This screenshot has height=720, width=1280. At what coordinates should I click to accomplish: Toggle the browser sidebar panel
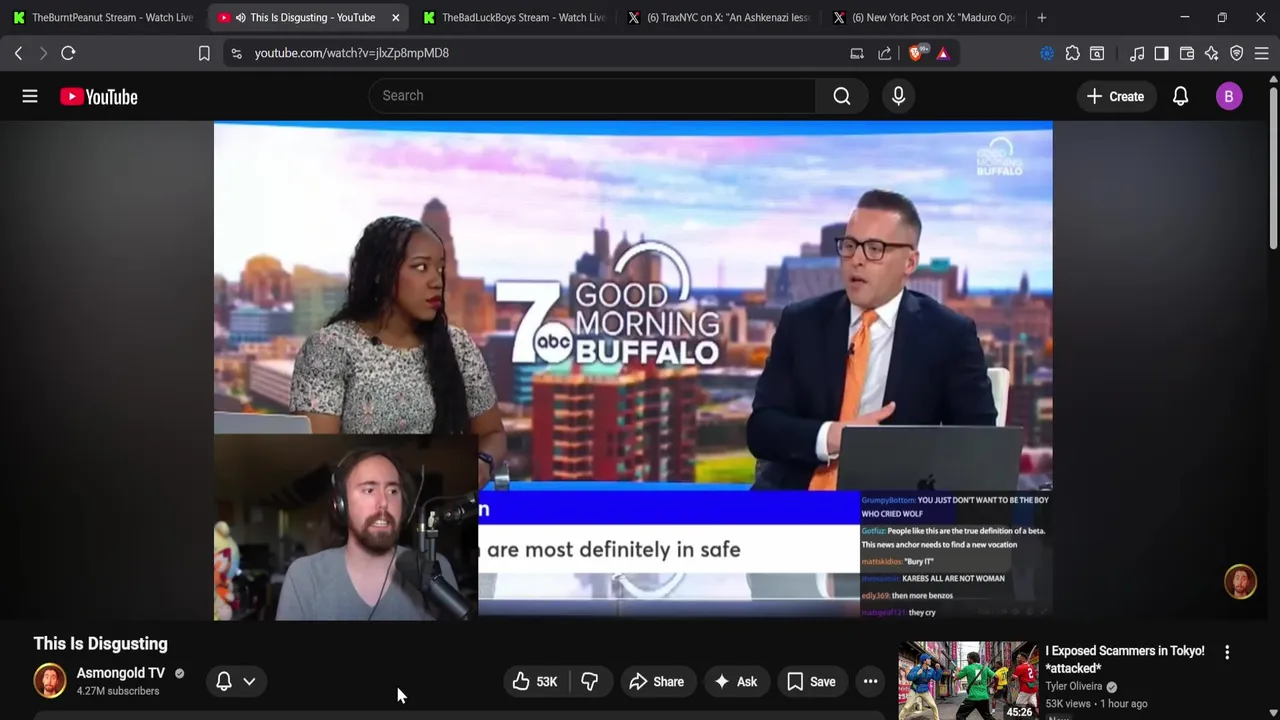coord(1161,53)
